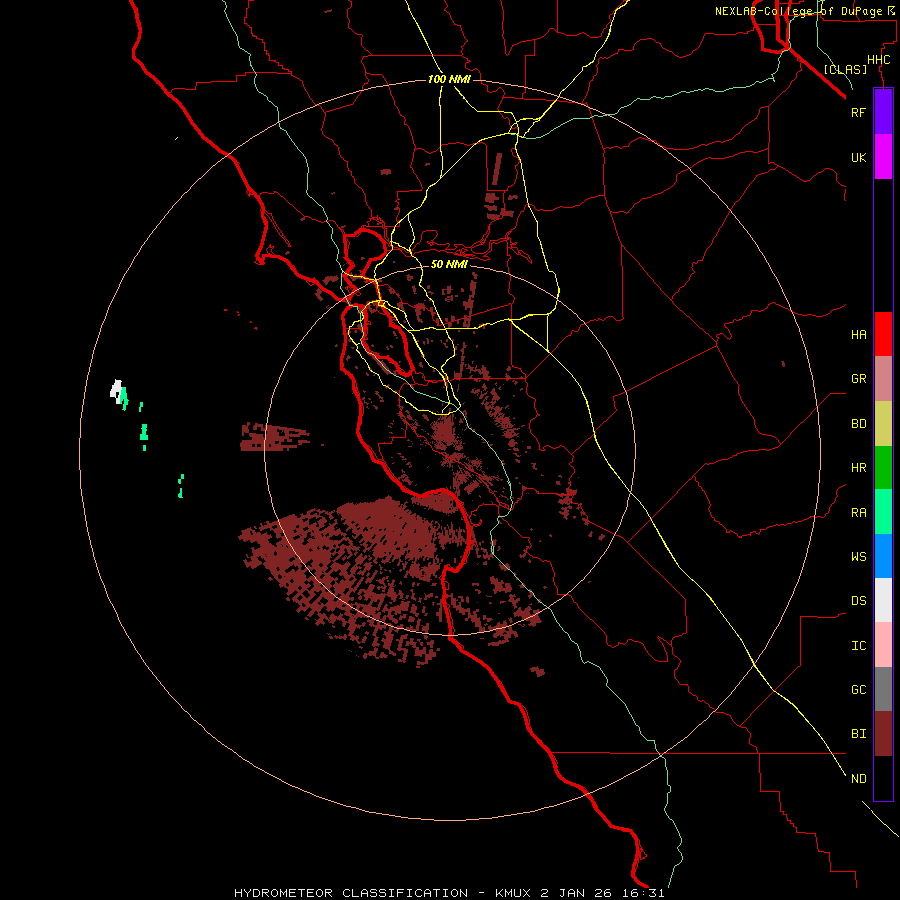Select the light pink IC legend swatch

tap(883, 645)
